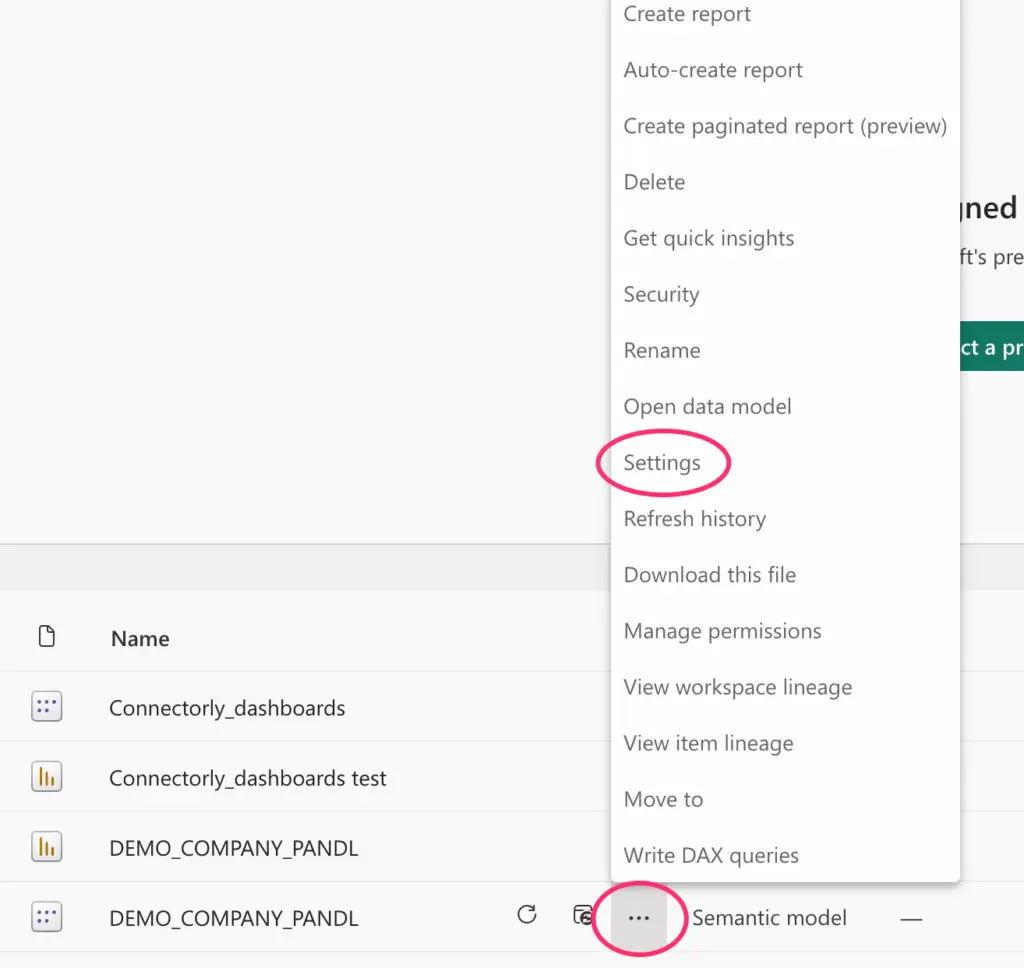Select Settings from the context menu

click(662, 463)
